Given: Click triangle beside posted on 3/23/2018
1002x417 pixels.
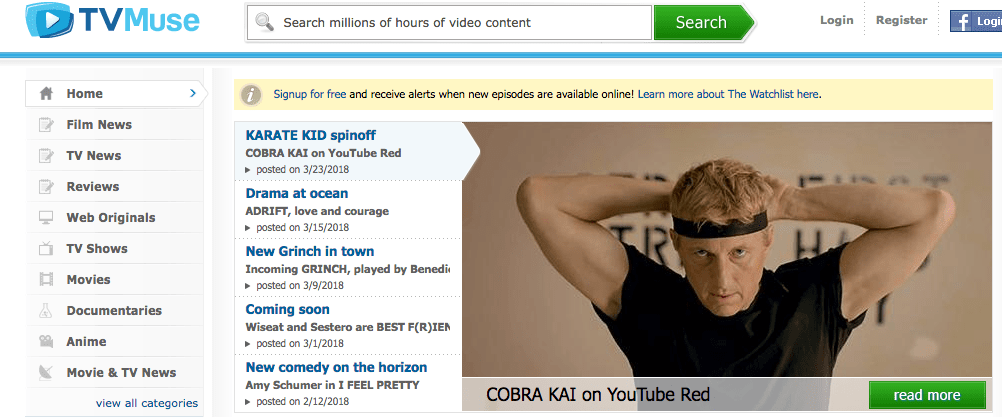Looking at the screenshot, I should click(x=249, y=170).
